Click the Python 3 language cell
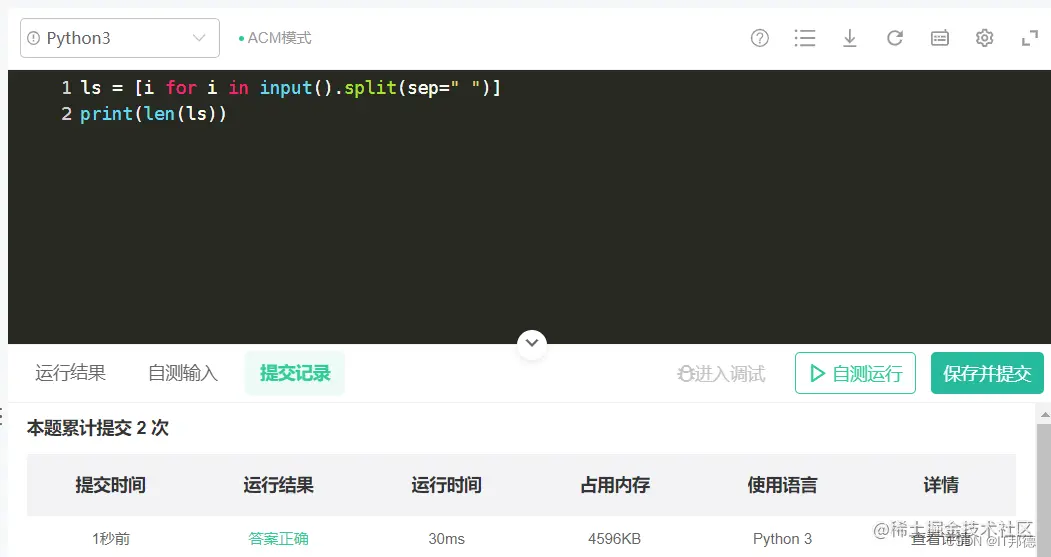This screenshot has width=1051, height=557. pos(782,538)
